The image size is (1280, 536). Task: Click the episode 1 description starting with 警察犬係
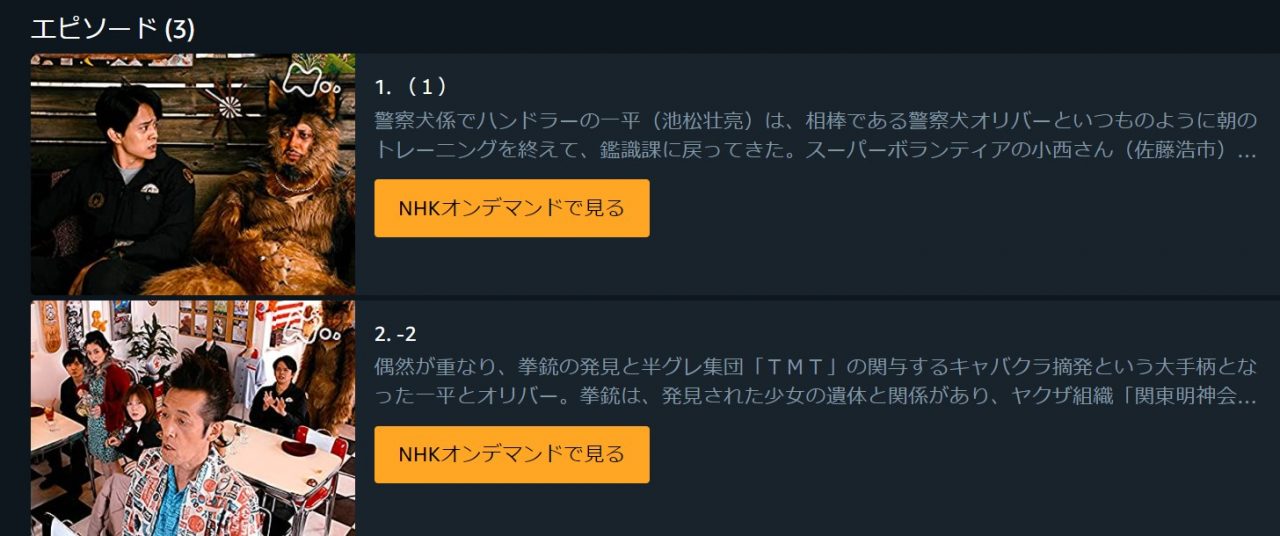tap(816, 136)
